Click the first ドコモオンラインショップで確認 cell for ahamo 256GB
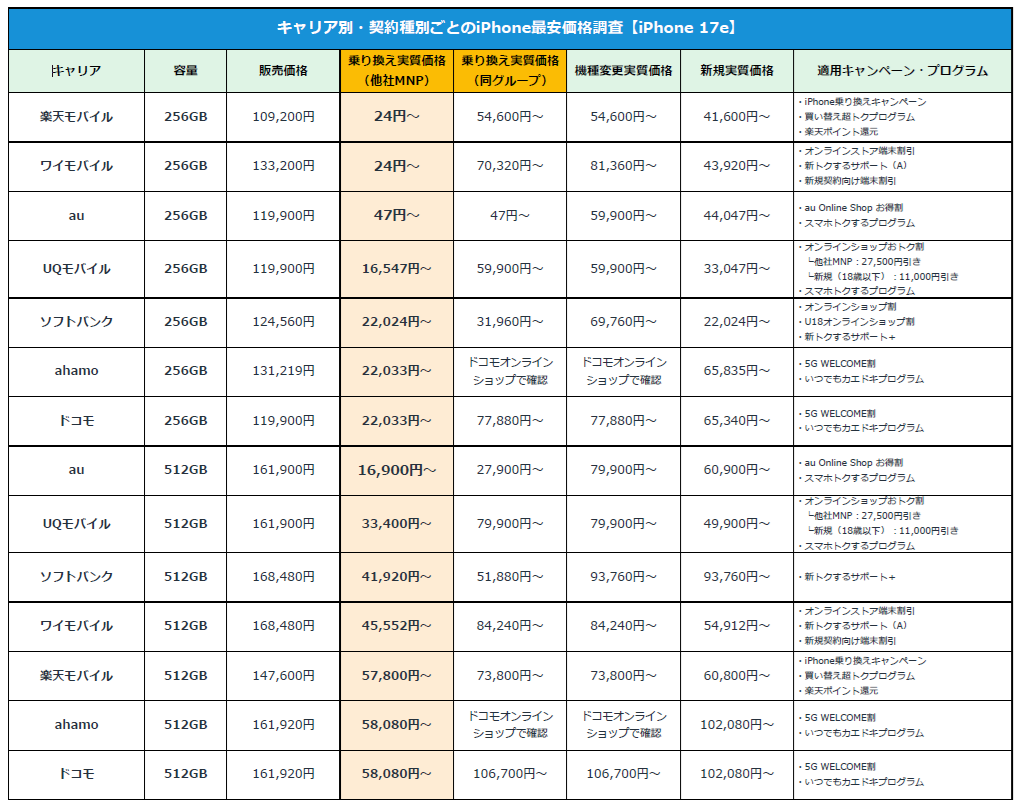 coord(510,371)
